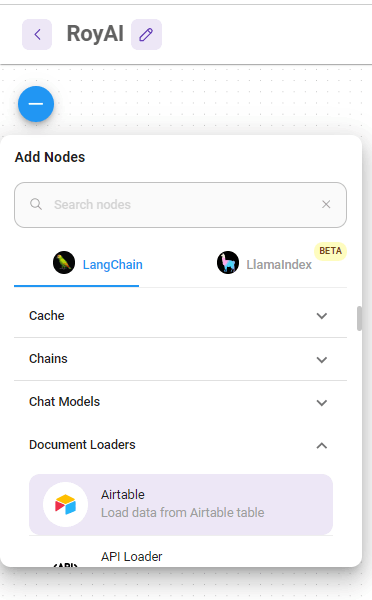The height and width of the screenshot is (600, 372).
Task: Clear the search nodes field
Action: click(326, 204)
